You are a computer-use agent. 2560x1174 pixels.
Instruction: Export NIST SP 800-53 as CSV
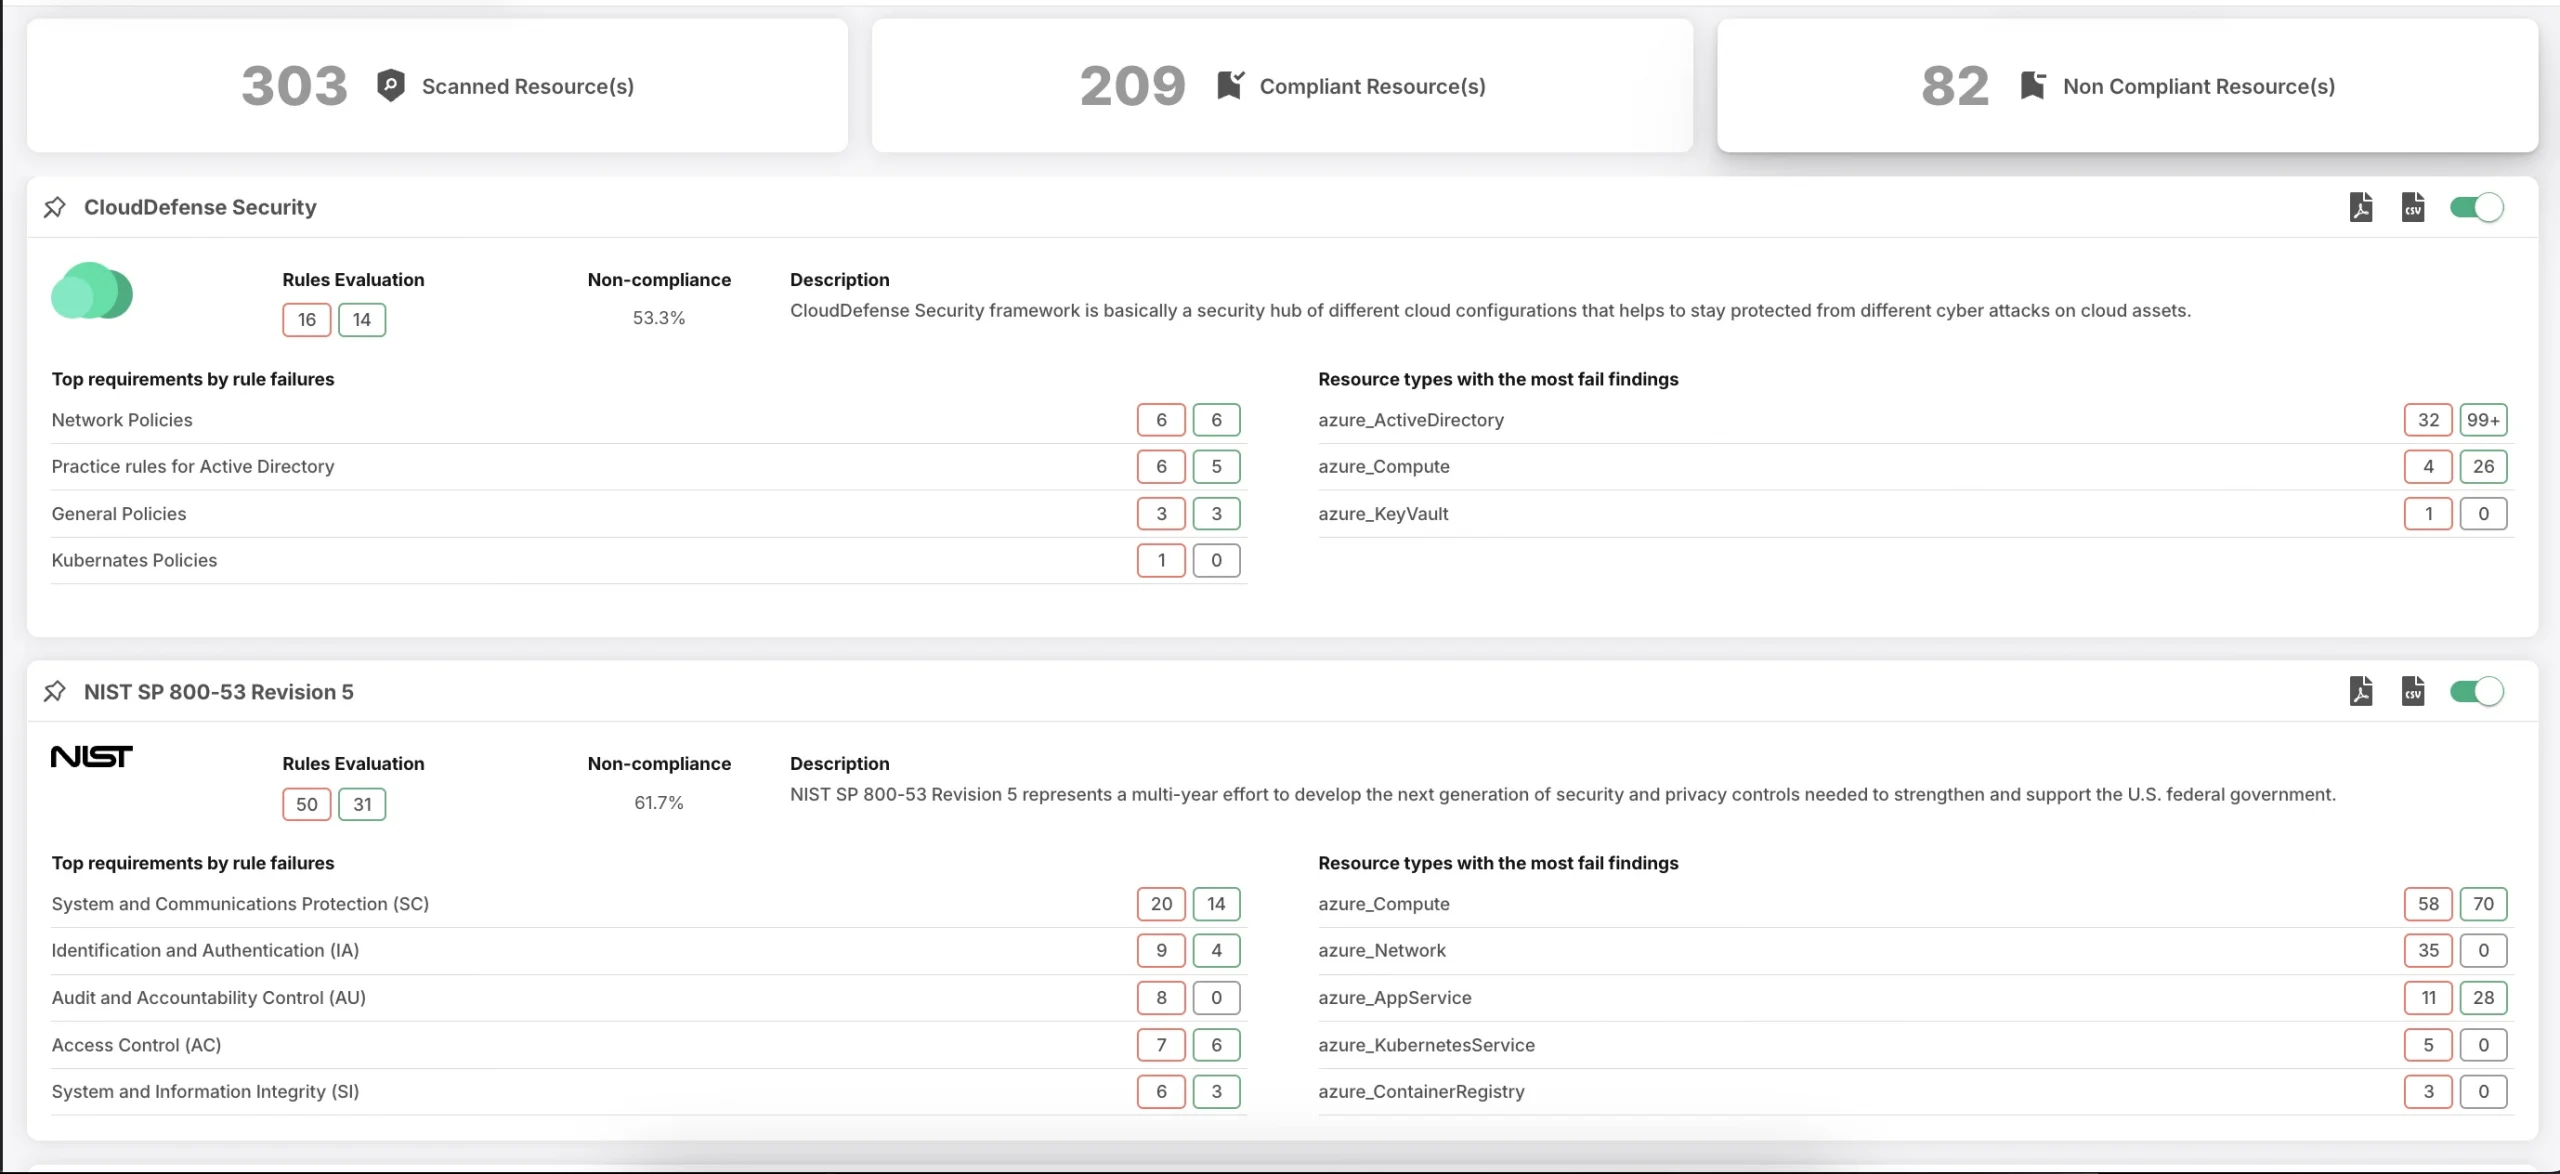(2413, 691)
